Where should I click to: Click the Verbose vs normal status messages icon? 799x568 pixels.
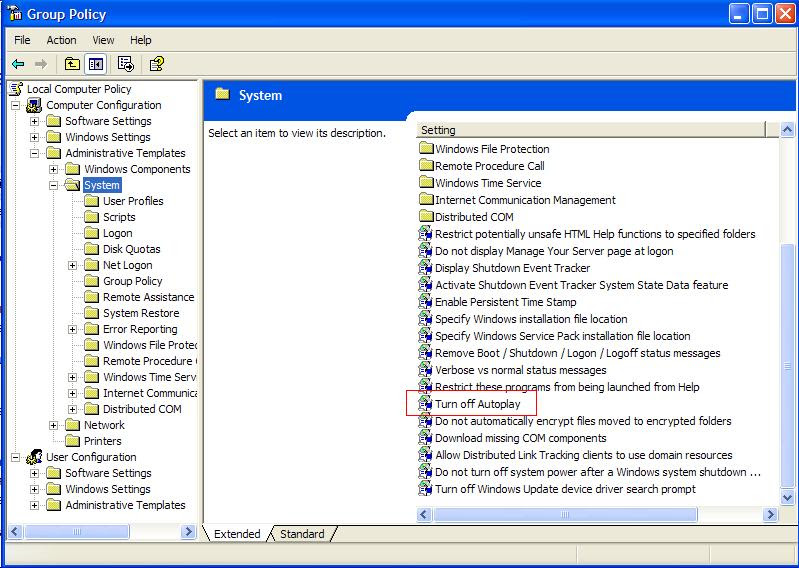[425, 370]
